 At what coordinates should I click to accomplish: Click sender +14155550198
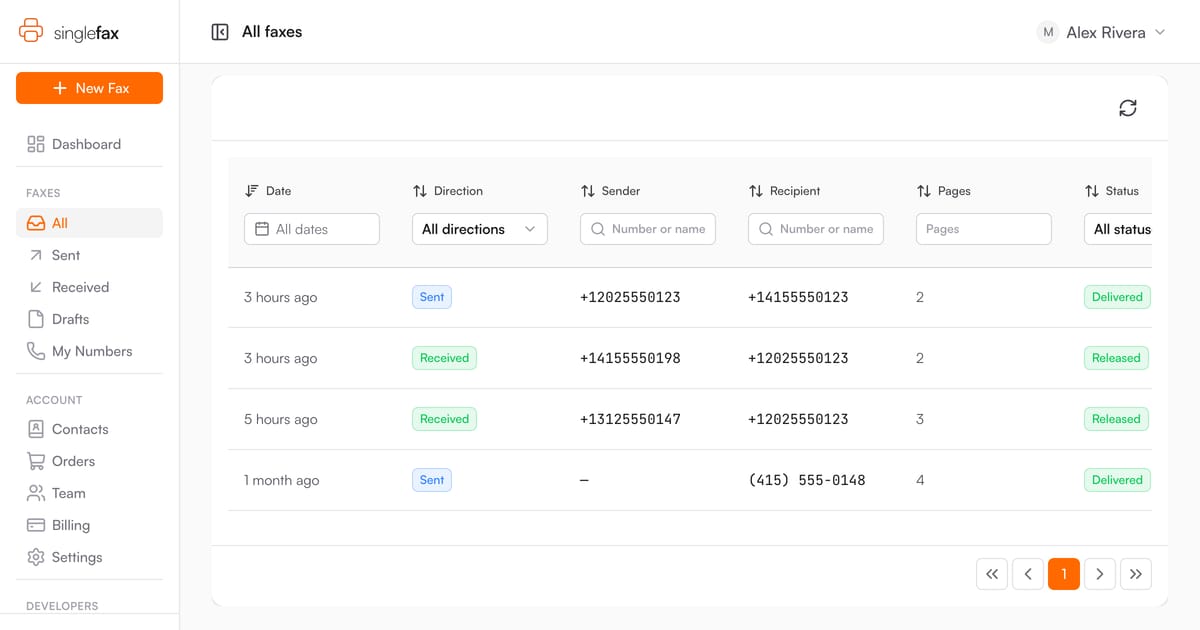630,358
